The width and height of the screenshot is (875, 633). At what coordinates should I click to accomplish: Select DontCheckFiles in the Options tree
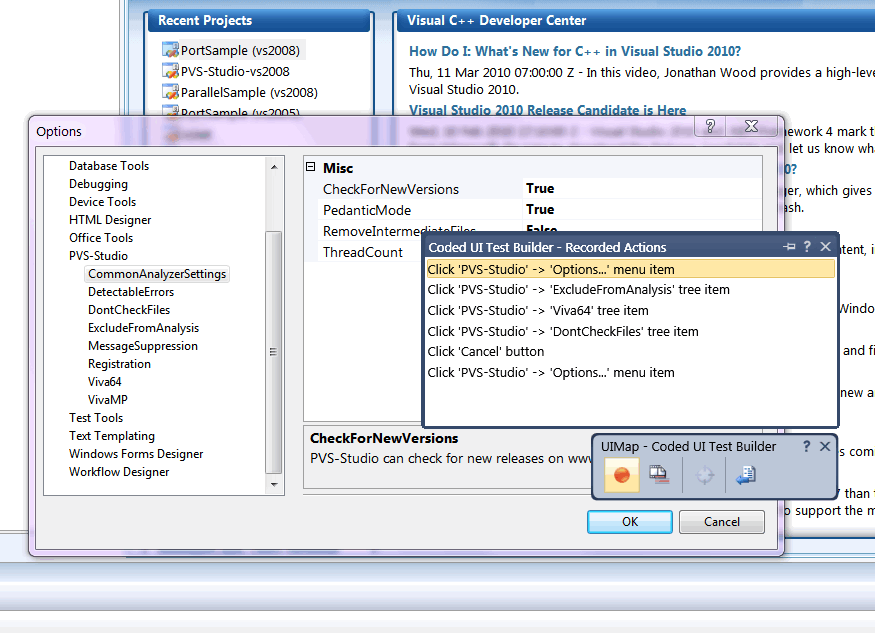click(x=129, y=309)
